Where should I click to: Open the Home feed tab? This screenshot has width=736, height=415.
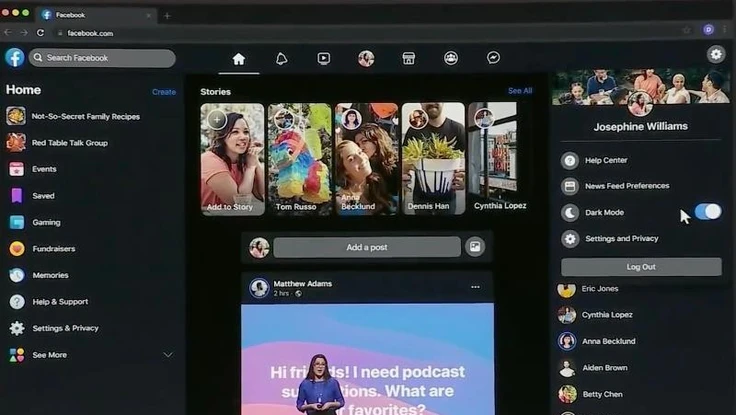(x=238, y=59)
